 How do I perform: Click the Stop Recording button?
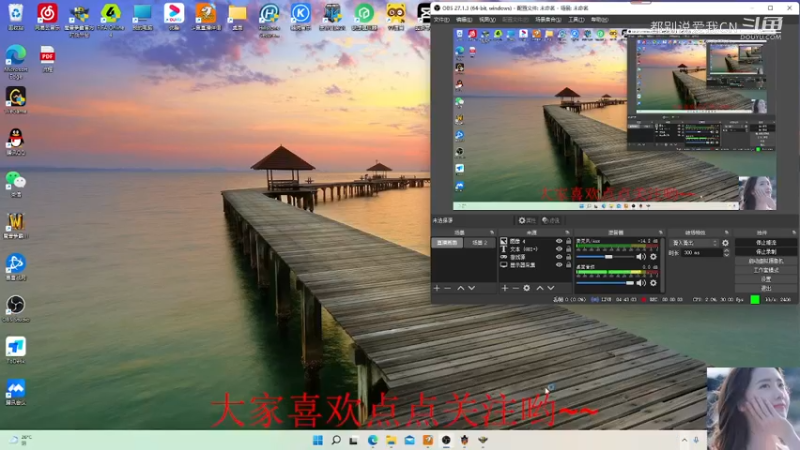point(766,252)
